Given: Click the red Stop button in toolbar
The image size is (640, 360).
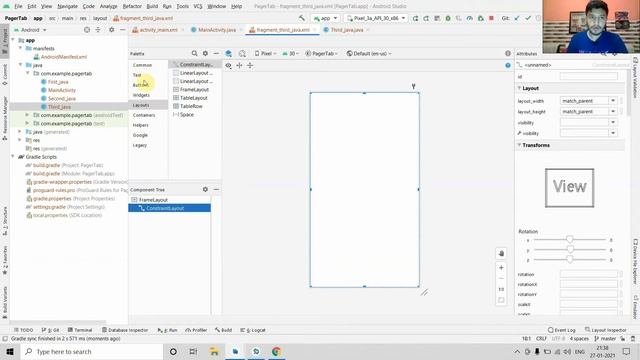Looking at the screenshot, I should pyautogui.click(x=491, y=18).
